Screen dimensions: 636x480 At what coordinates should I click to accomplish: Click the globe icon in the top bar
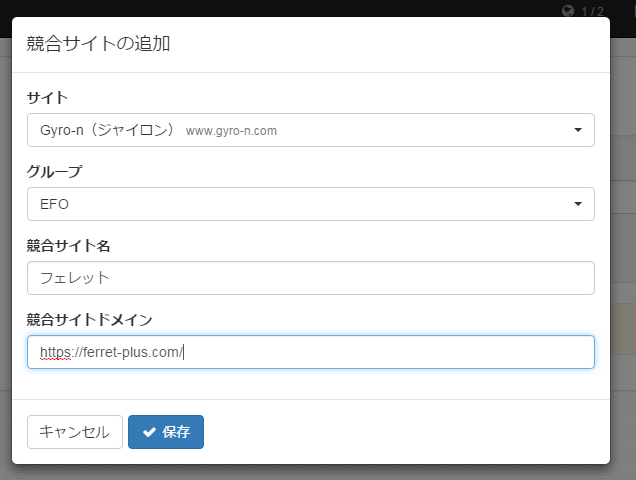568,11
